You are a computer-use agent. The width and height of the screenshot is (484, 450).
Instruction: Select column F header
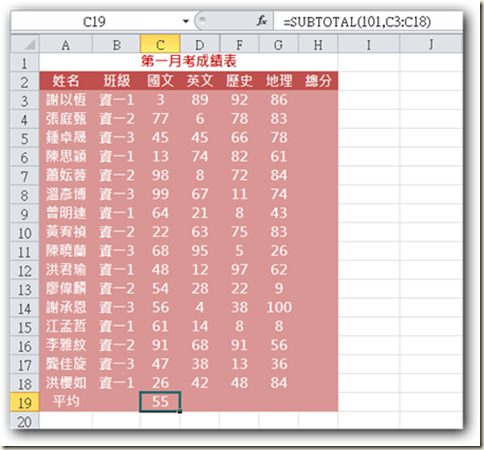(239, 44)
